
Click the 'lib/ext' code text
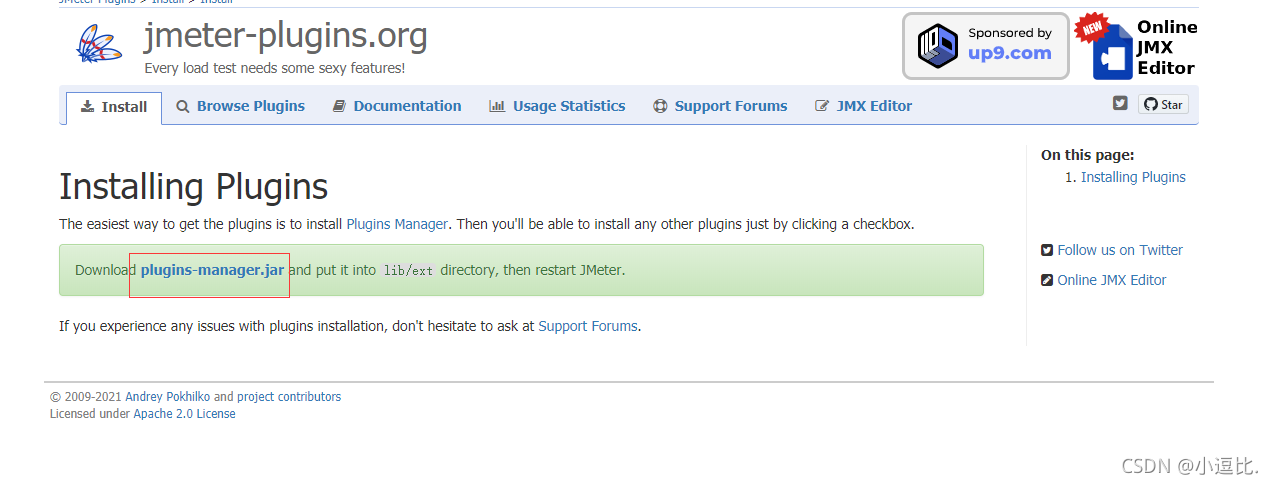click(x=408, y=271)
